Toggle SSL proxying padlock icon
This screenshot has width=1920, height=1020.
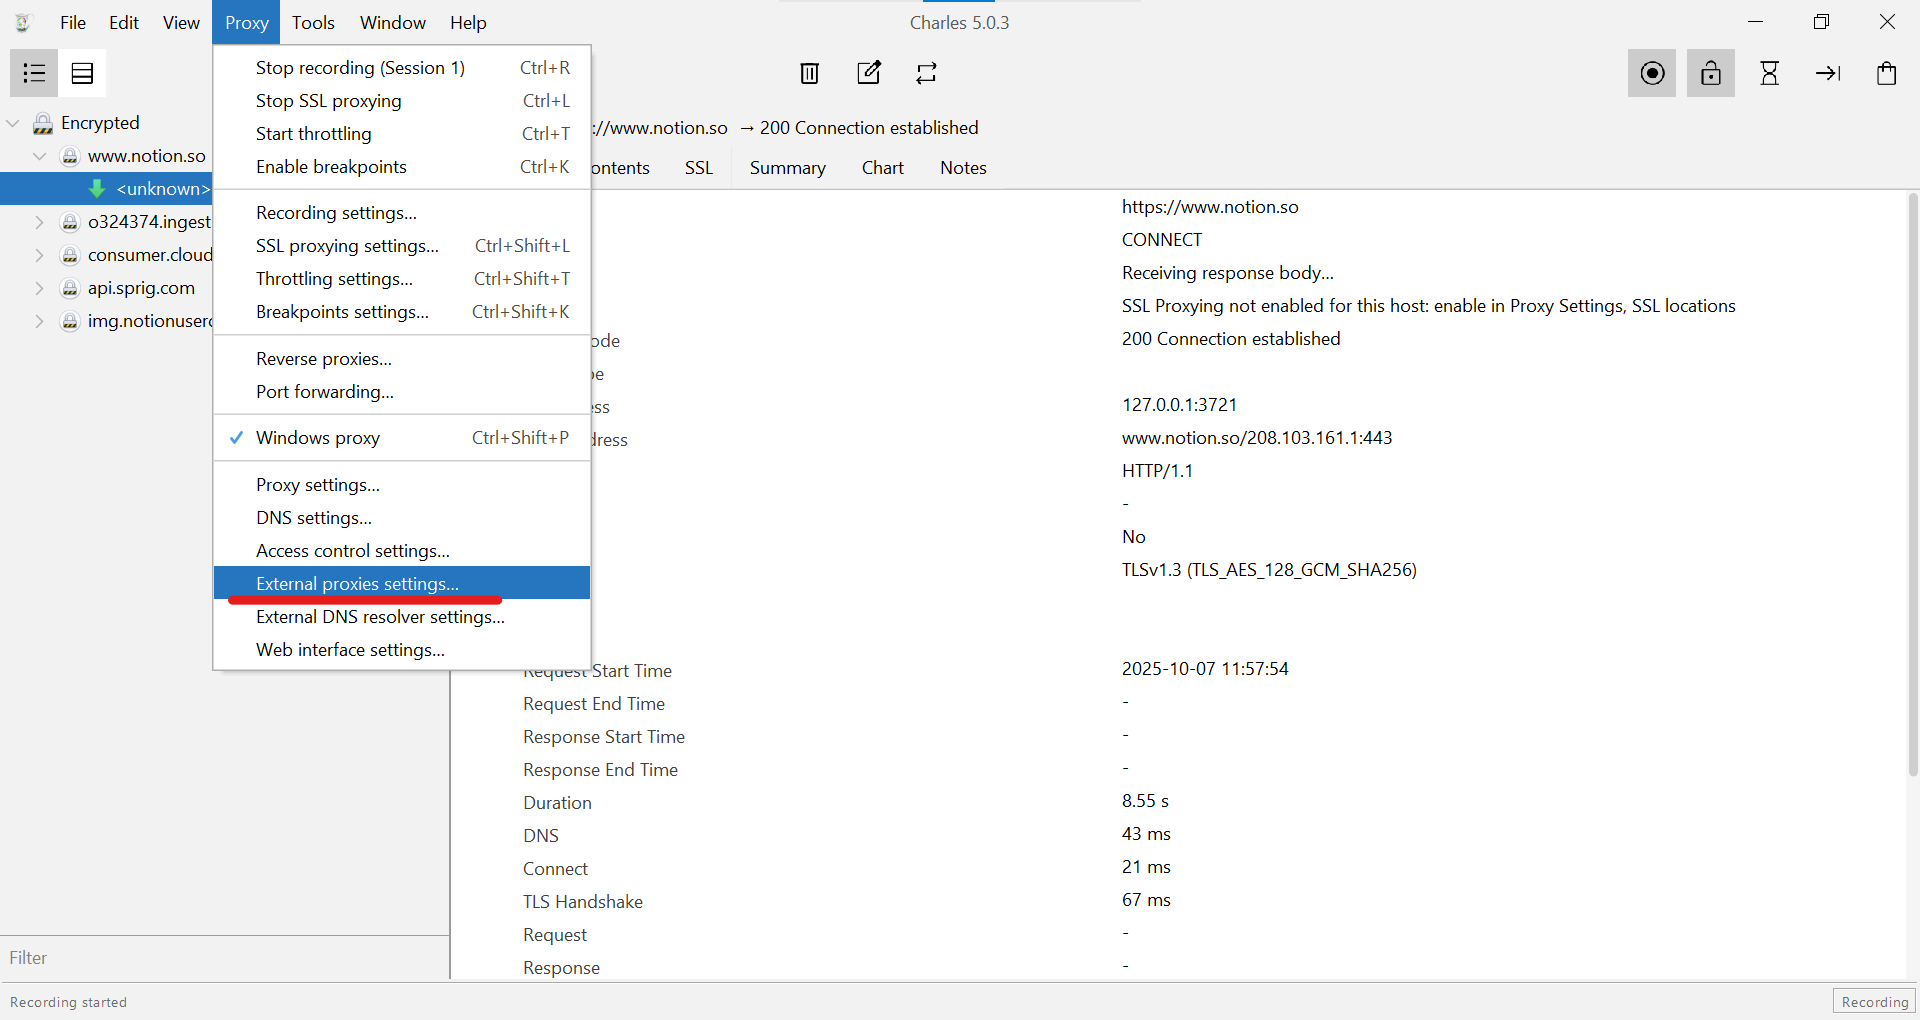point(1711,73)
